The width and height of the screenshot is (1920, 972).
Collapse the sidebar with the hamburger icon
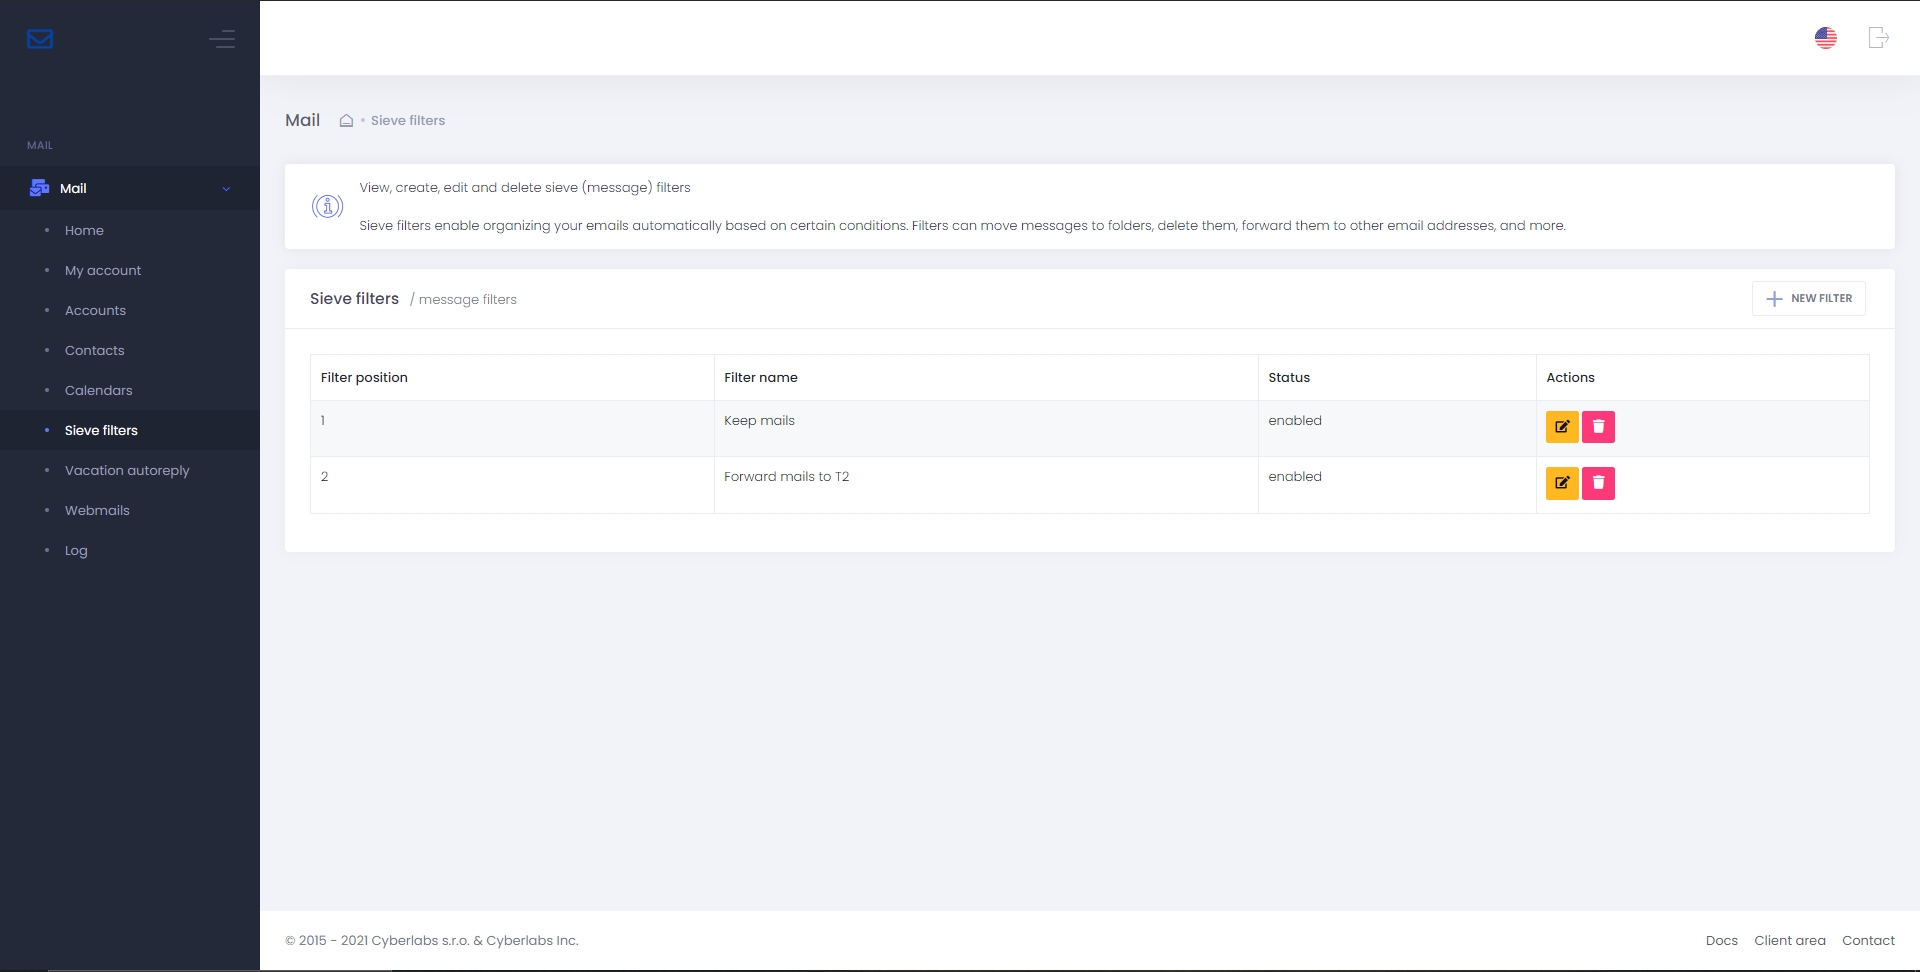[222, 39]
